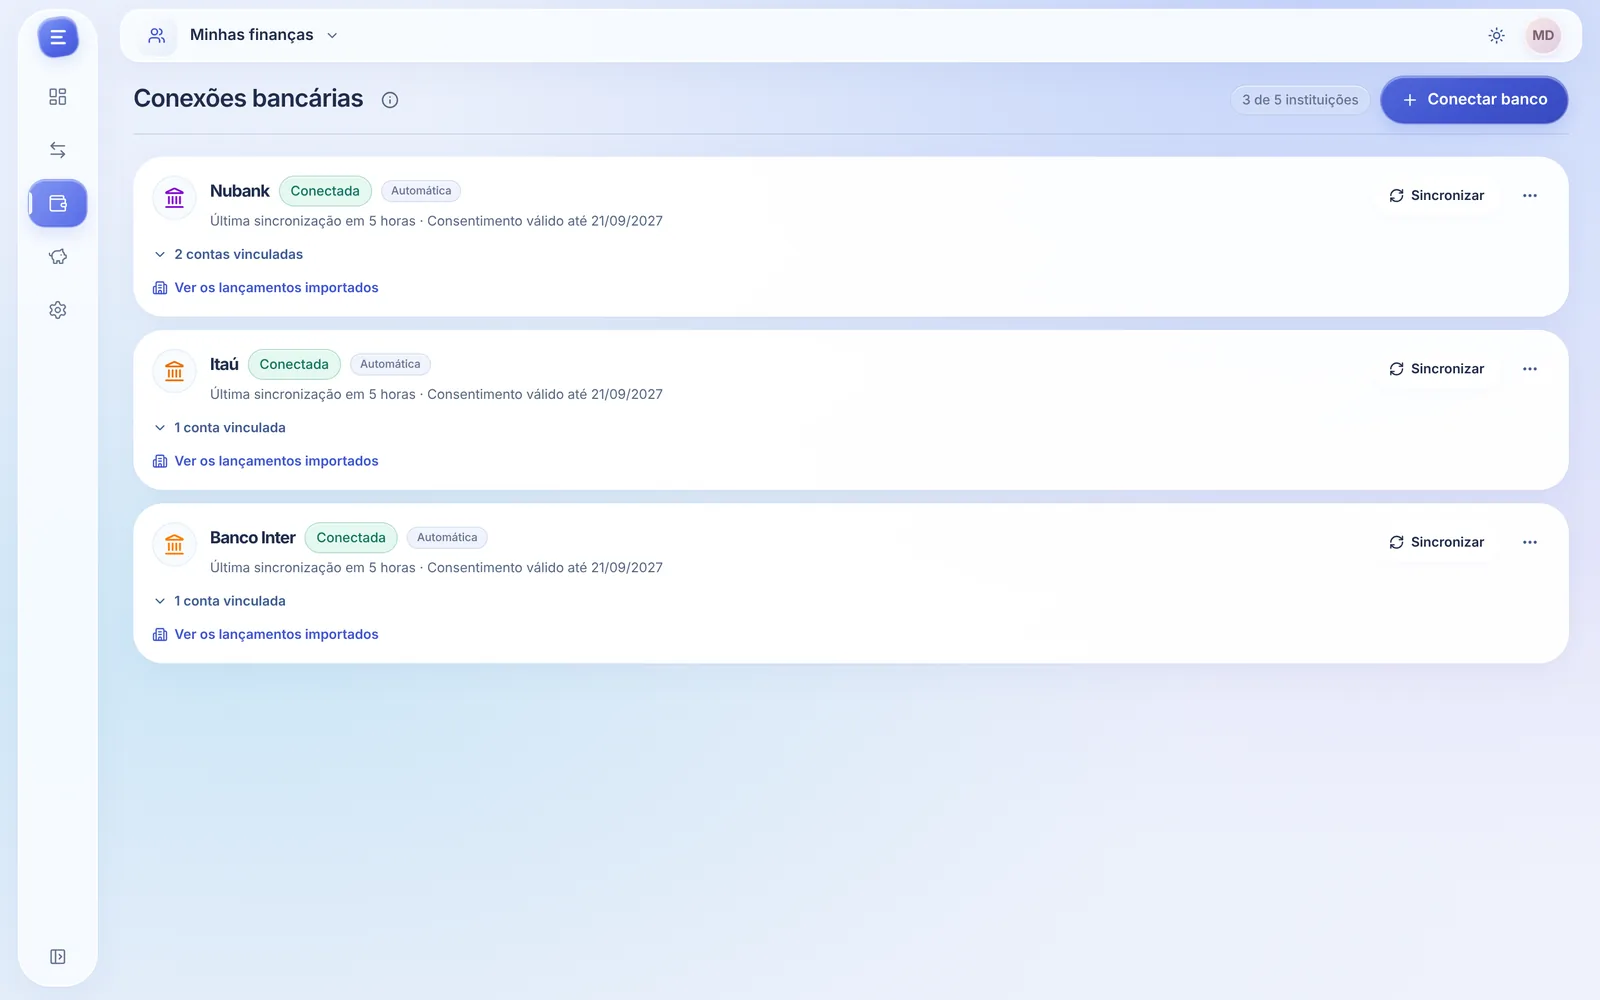Click the Nubank bank building icon
This screenshot has width=1600, height=1000.
point(174,198)
